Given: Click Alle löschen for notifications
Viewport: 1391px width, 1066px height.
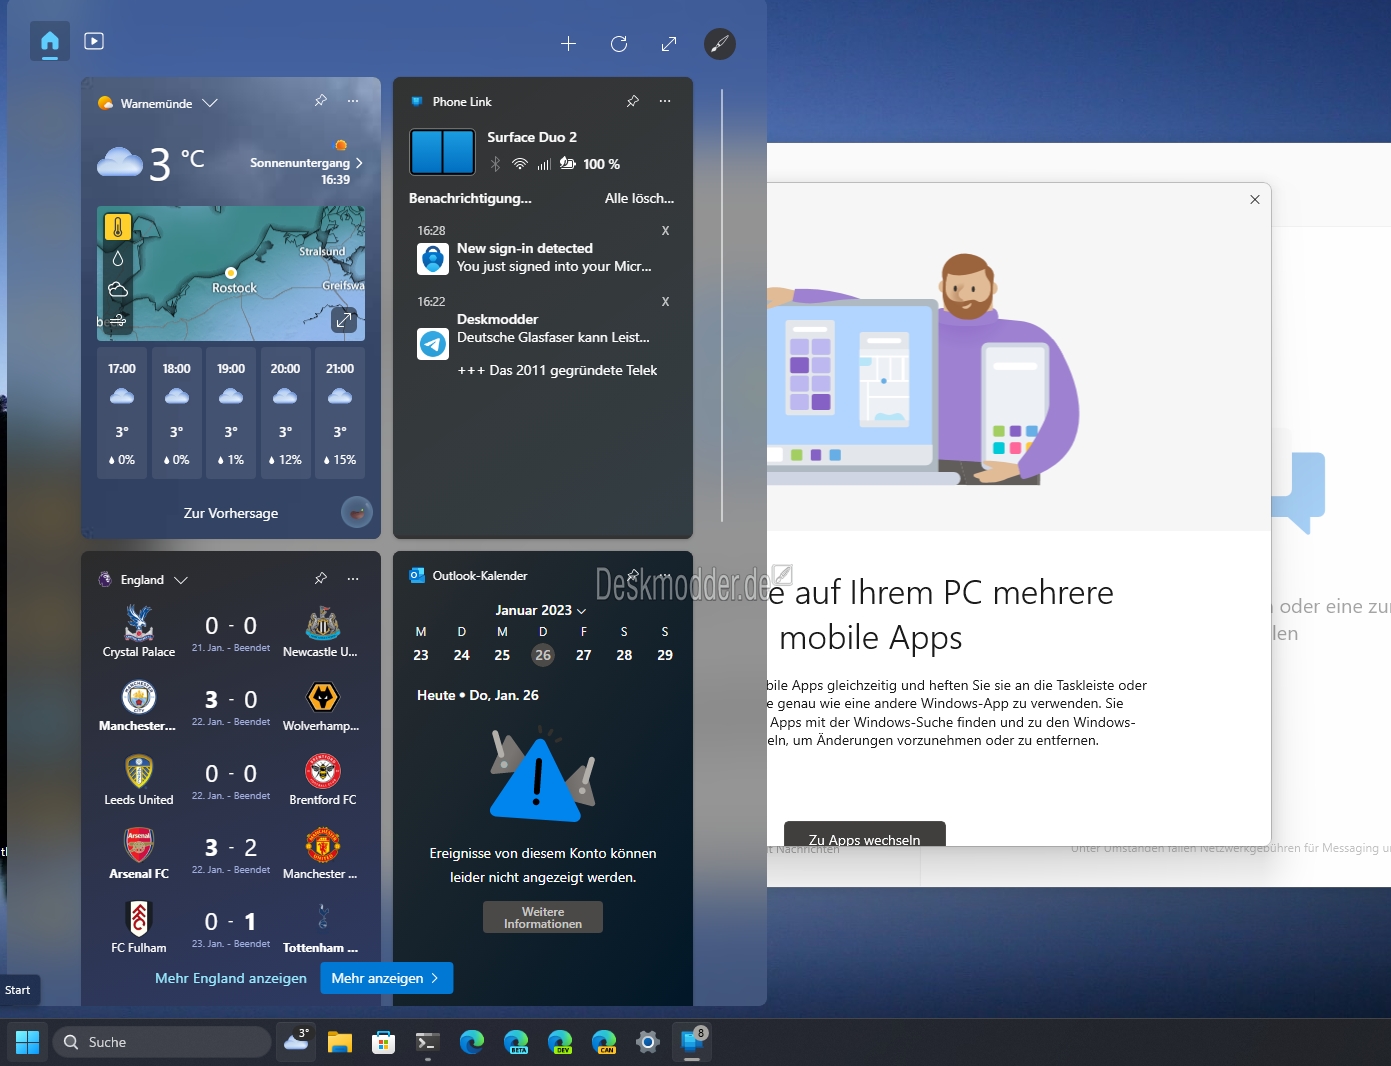Looking at the screenshot, I should [x=639, y=198].
